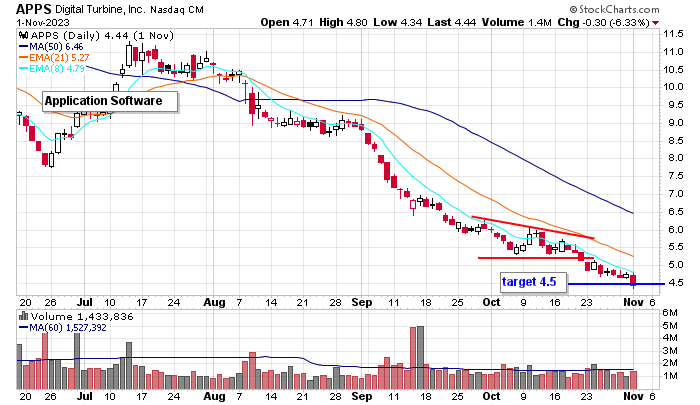Click the 11.5 price axis label
The image size is (700, 405).
673,34
